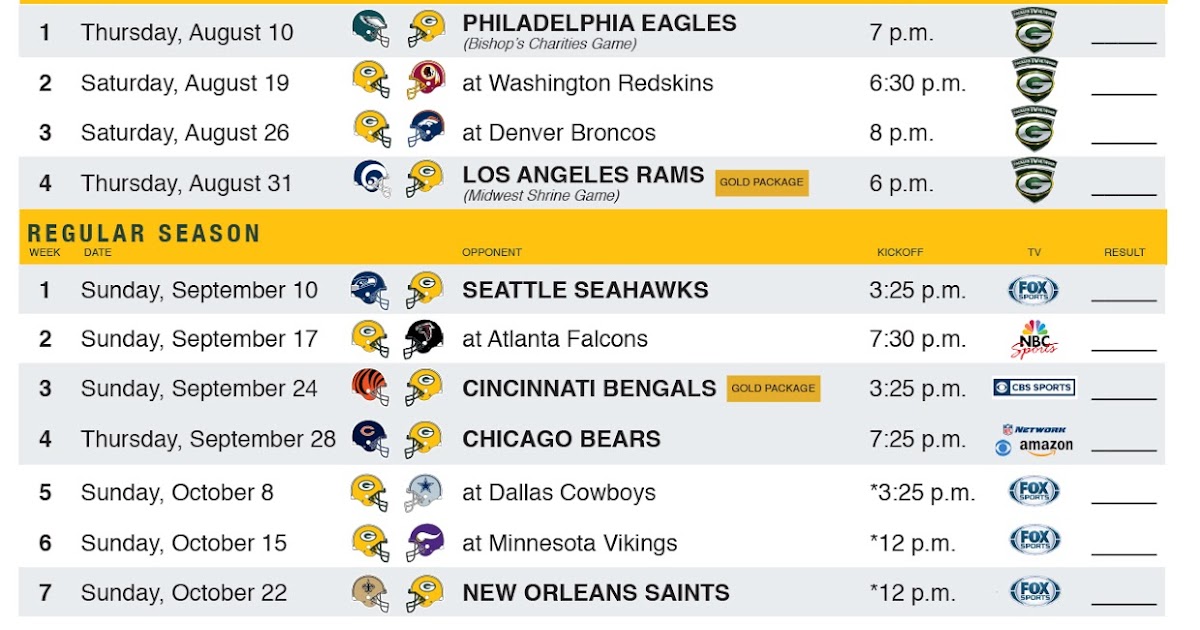The image size is (1200, 630).
Task: Click Gold Package badge beside Cincinnati Bengals
Action: point(774,388)
